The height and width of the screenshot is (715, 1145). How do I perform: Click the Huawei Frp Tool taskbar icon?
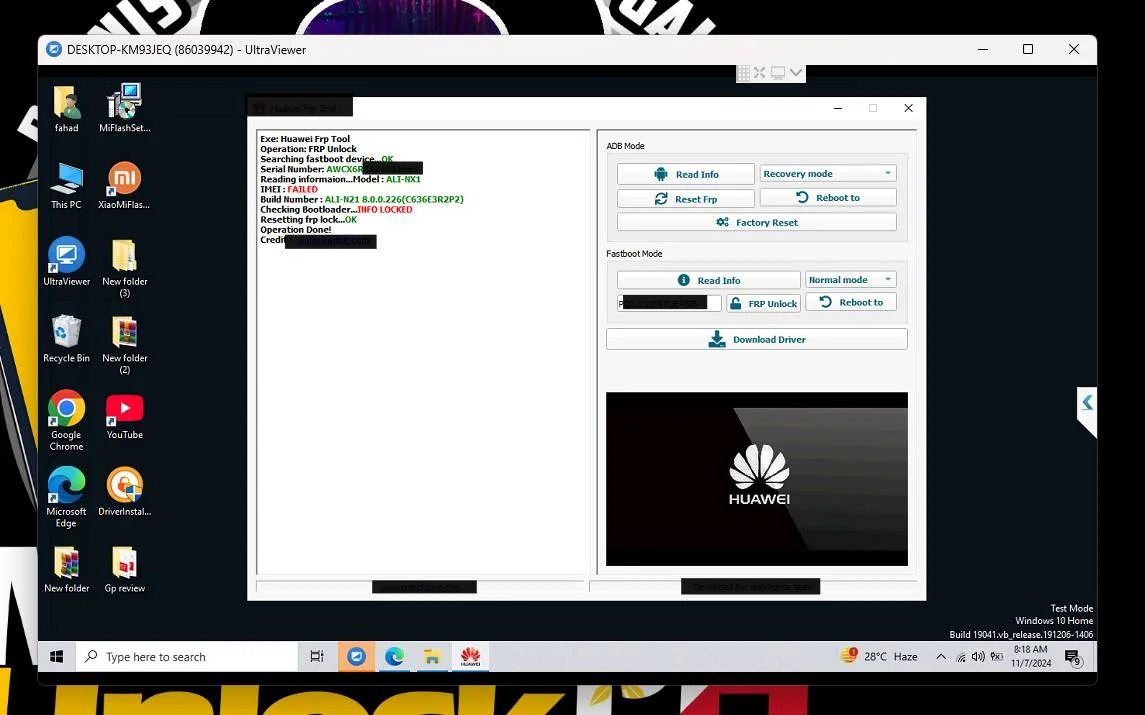pos(470,657)
